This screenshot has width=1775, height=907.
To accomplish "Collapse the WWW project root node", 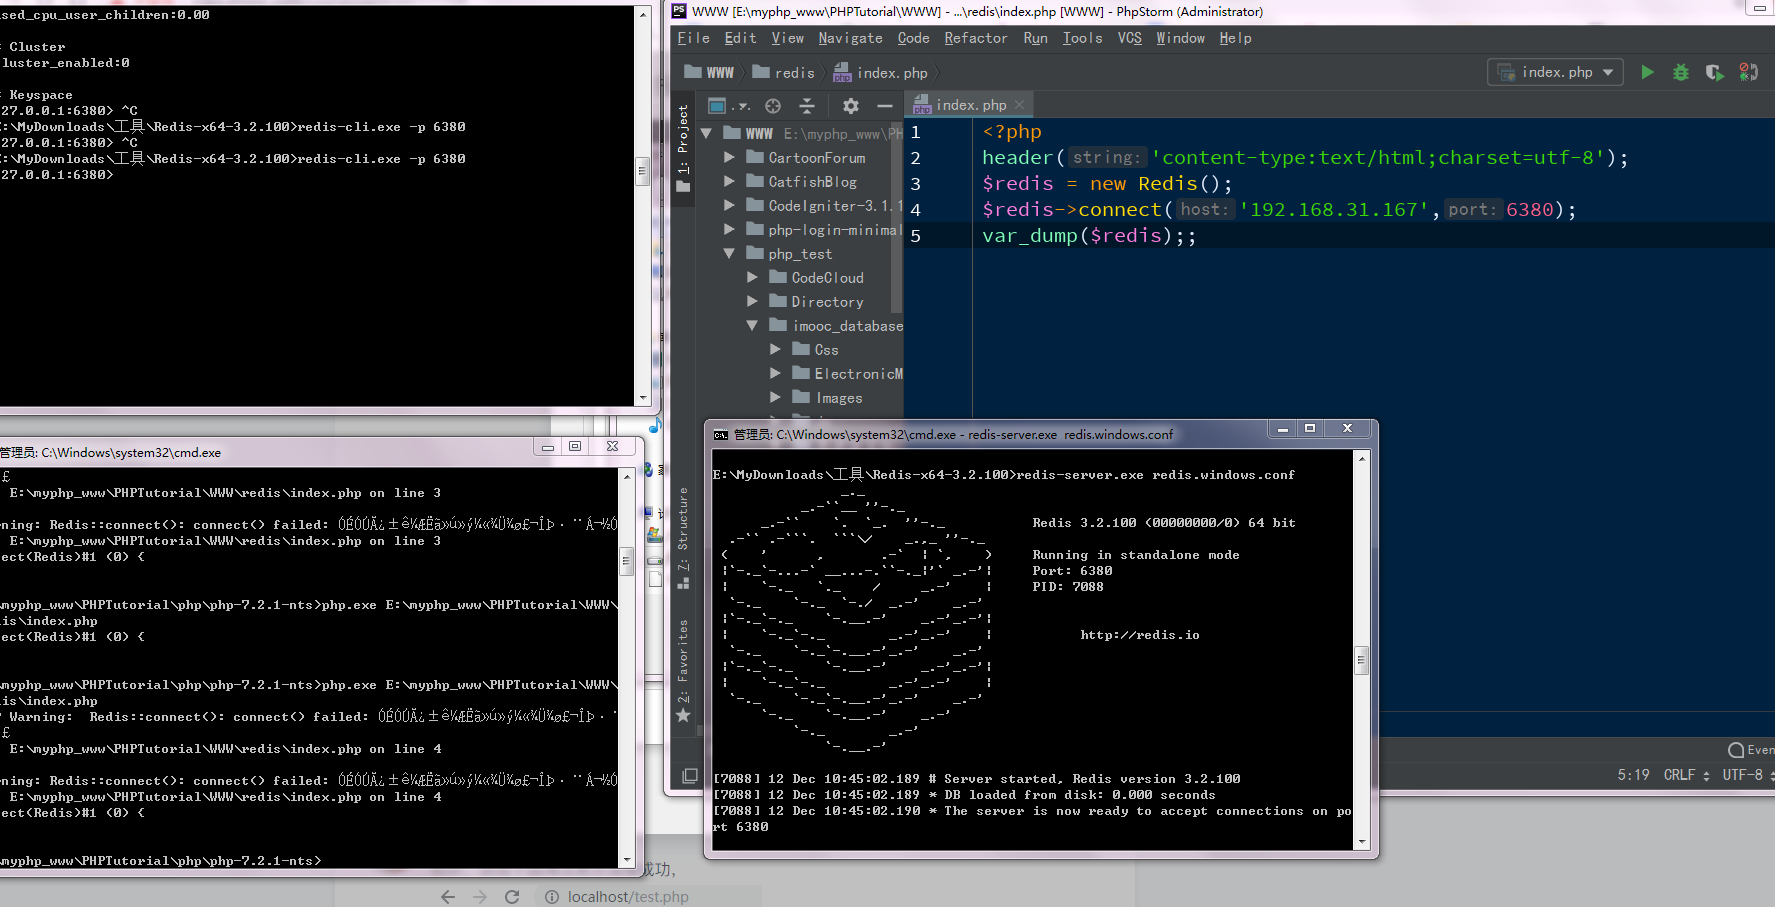I will pos(707,133).
